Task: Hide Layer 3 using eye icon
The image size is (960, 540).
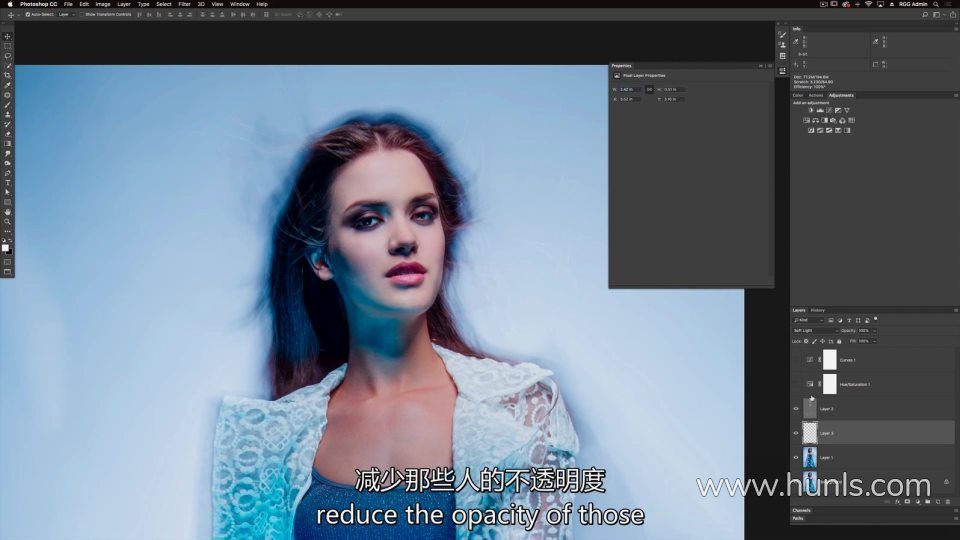Action: [796, 433]
